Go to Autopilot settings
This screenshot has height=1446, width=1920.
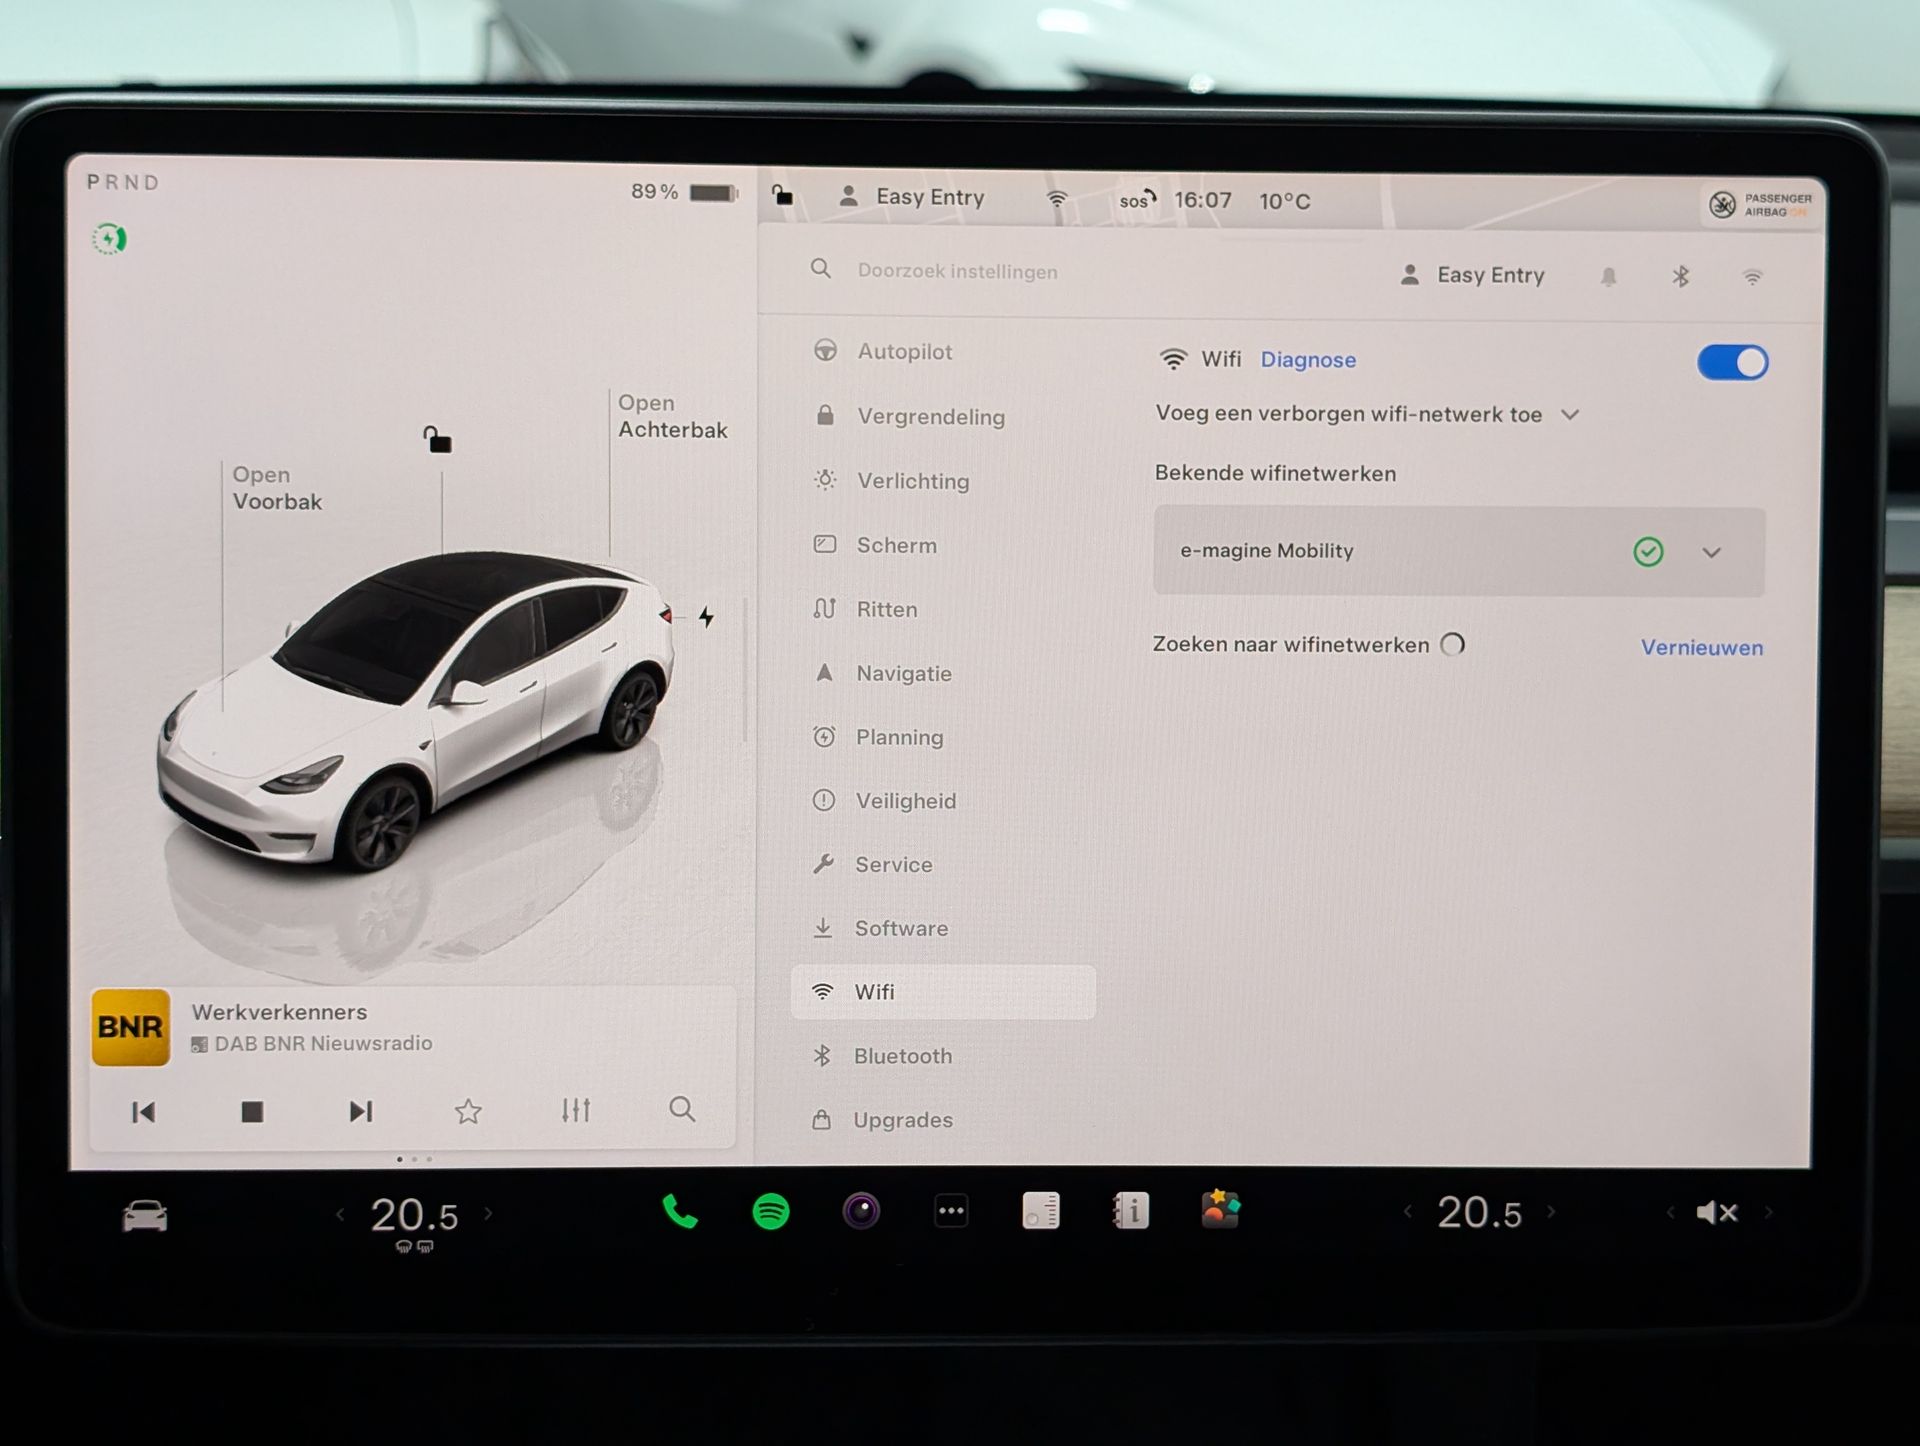coord(904,351)
